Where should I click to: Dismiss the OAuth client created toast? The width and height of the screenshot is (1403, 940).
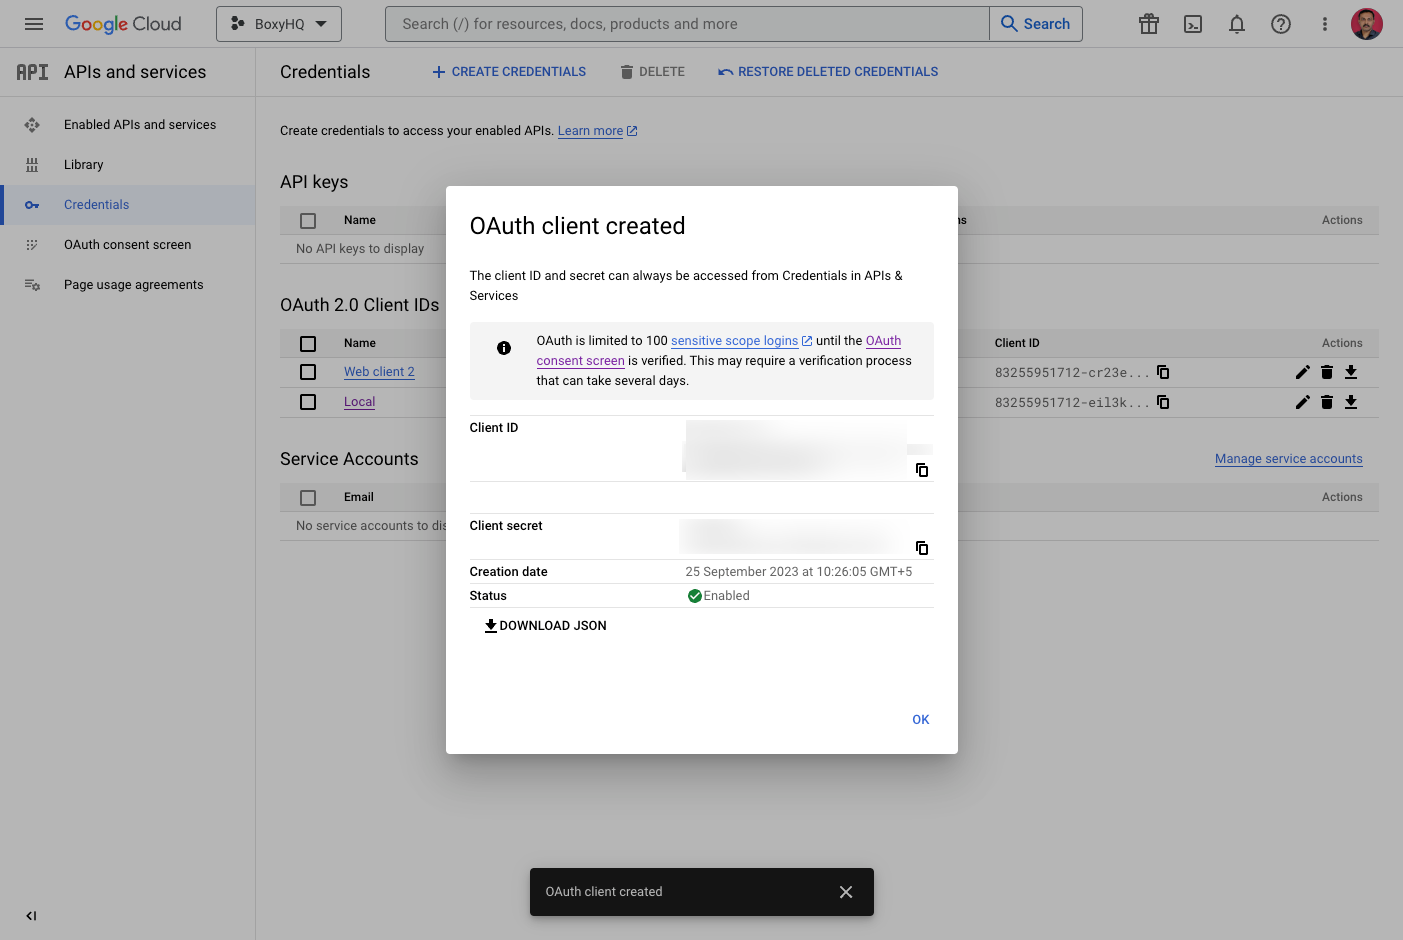pos(845,891)
